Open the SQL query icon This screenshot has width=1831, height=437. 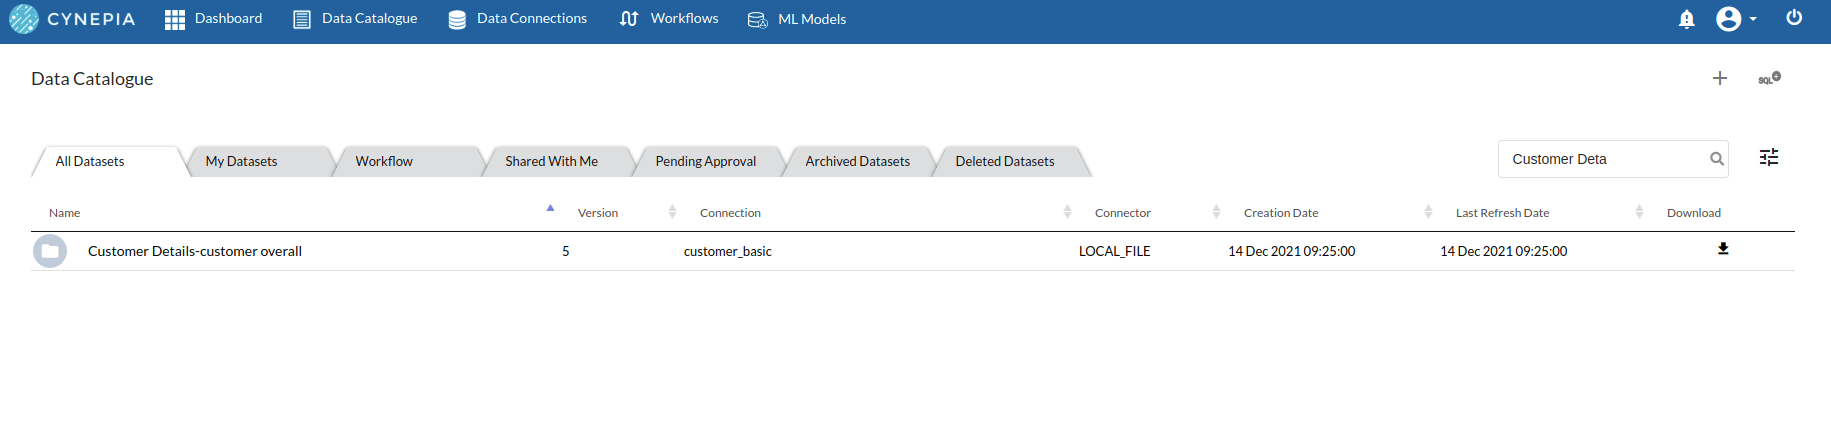point(1769,78)
